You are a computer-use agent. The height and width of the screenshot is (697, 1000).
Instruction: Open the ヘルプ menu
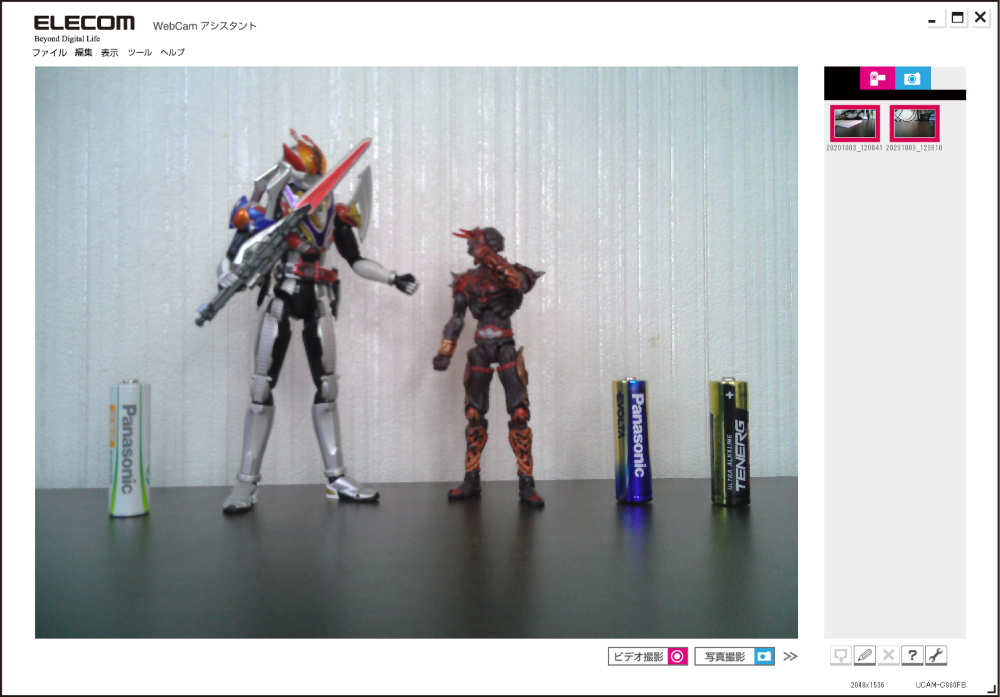(172, 52)
